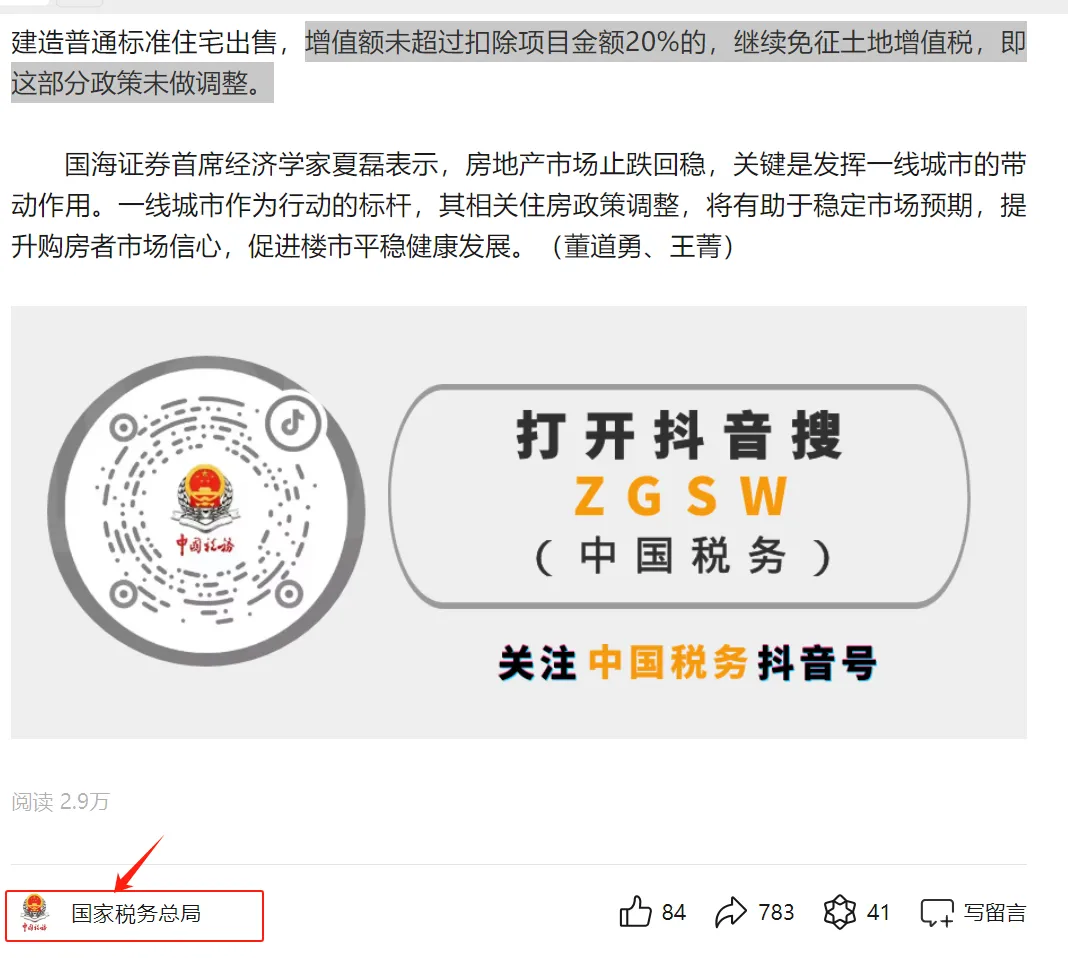Click the author names 董道勇、王菁

click(642, 246)
